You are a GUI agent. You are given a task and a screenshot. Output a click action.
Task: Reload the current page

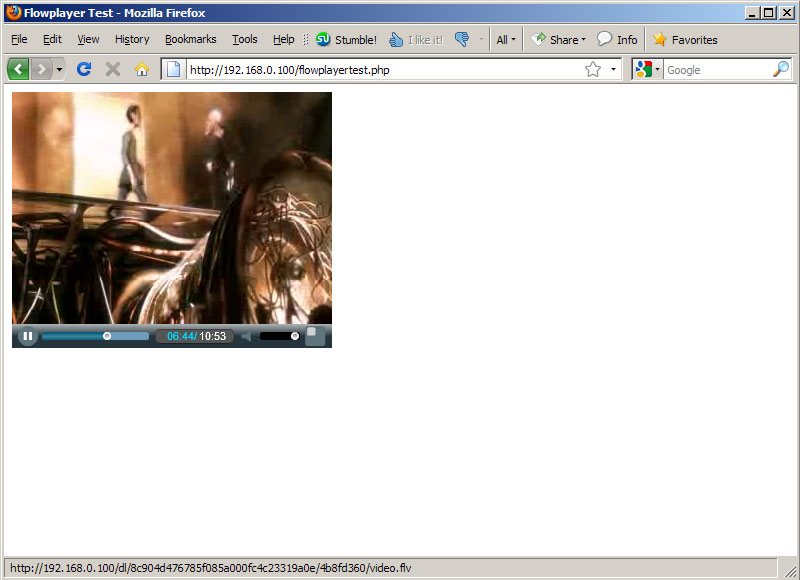84,69
